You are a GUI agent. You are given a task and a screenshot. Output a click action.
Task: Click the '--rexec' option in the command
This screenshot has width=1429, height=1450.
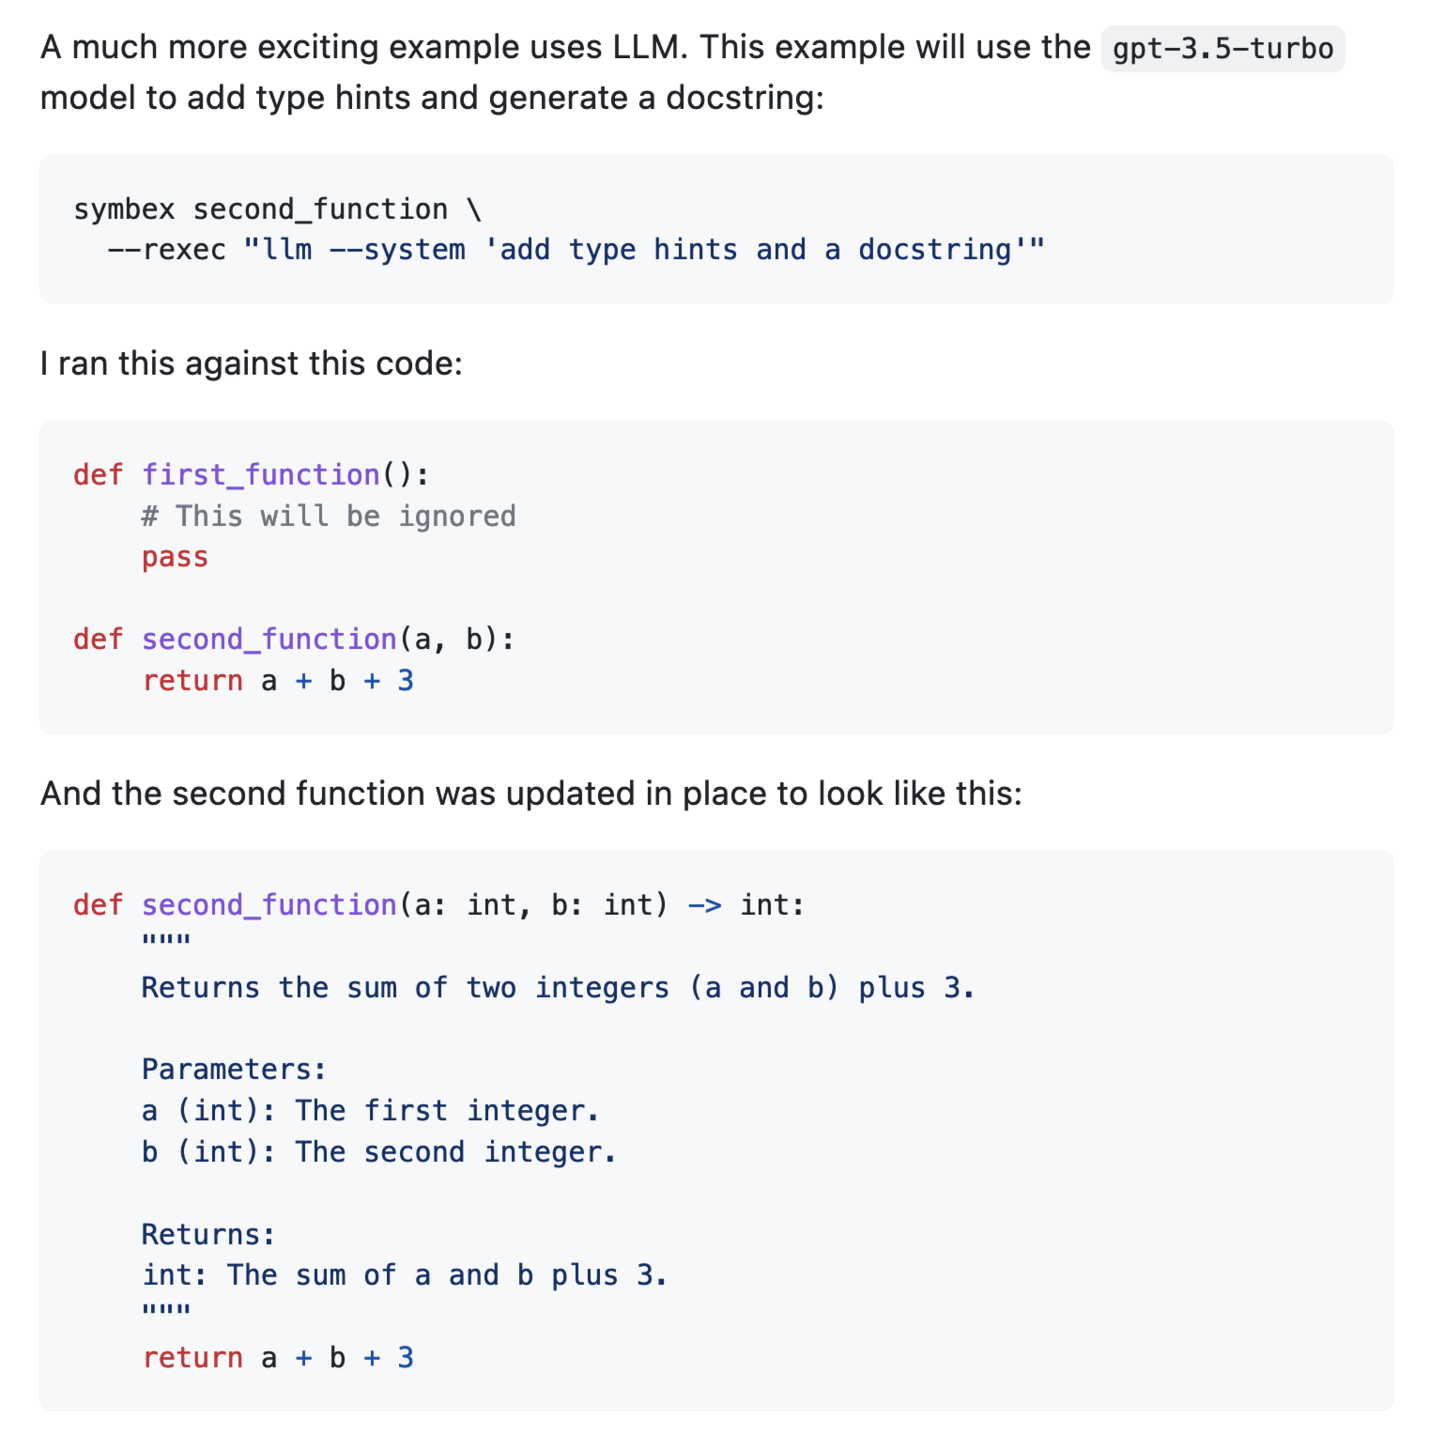[x=167, y=250]
